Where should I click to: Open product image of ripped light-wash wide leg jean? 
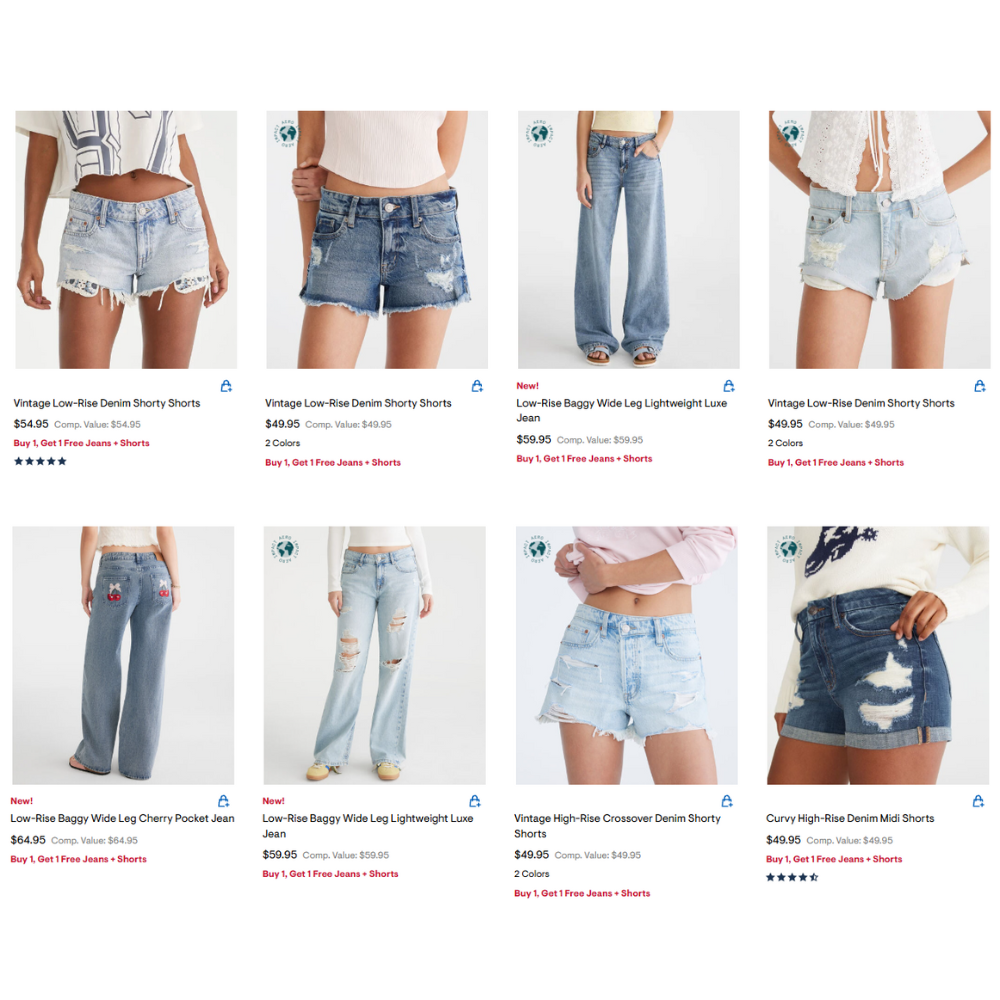(x=374, y=655)
